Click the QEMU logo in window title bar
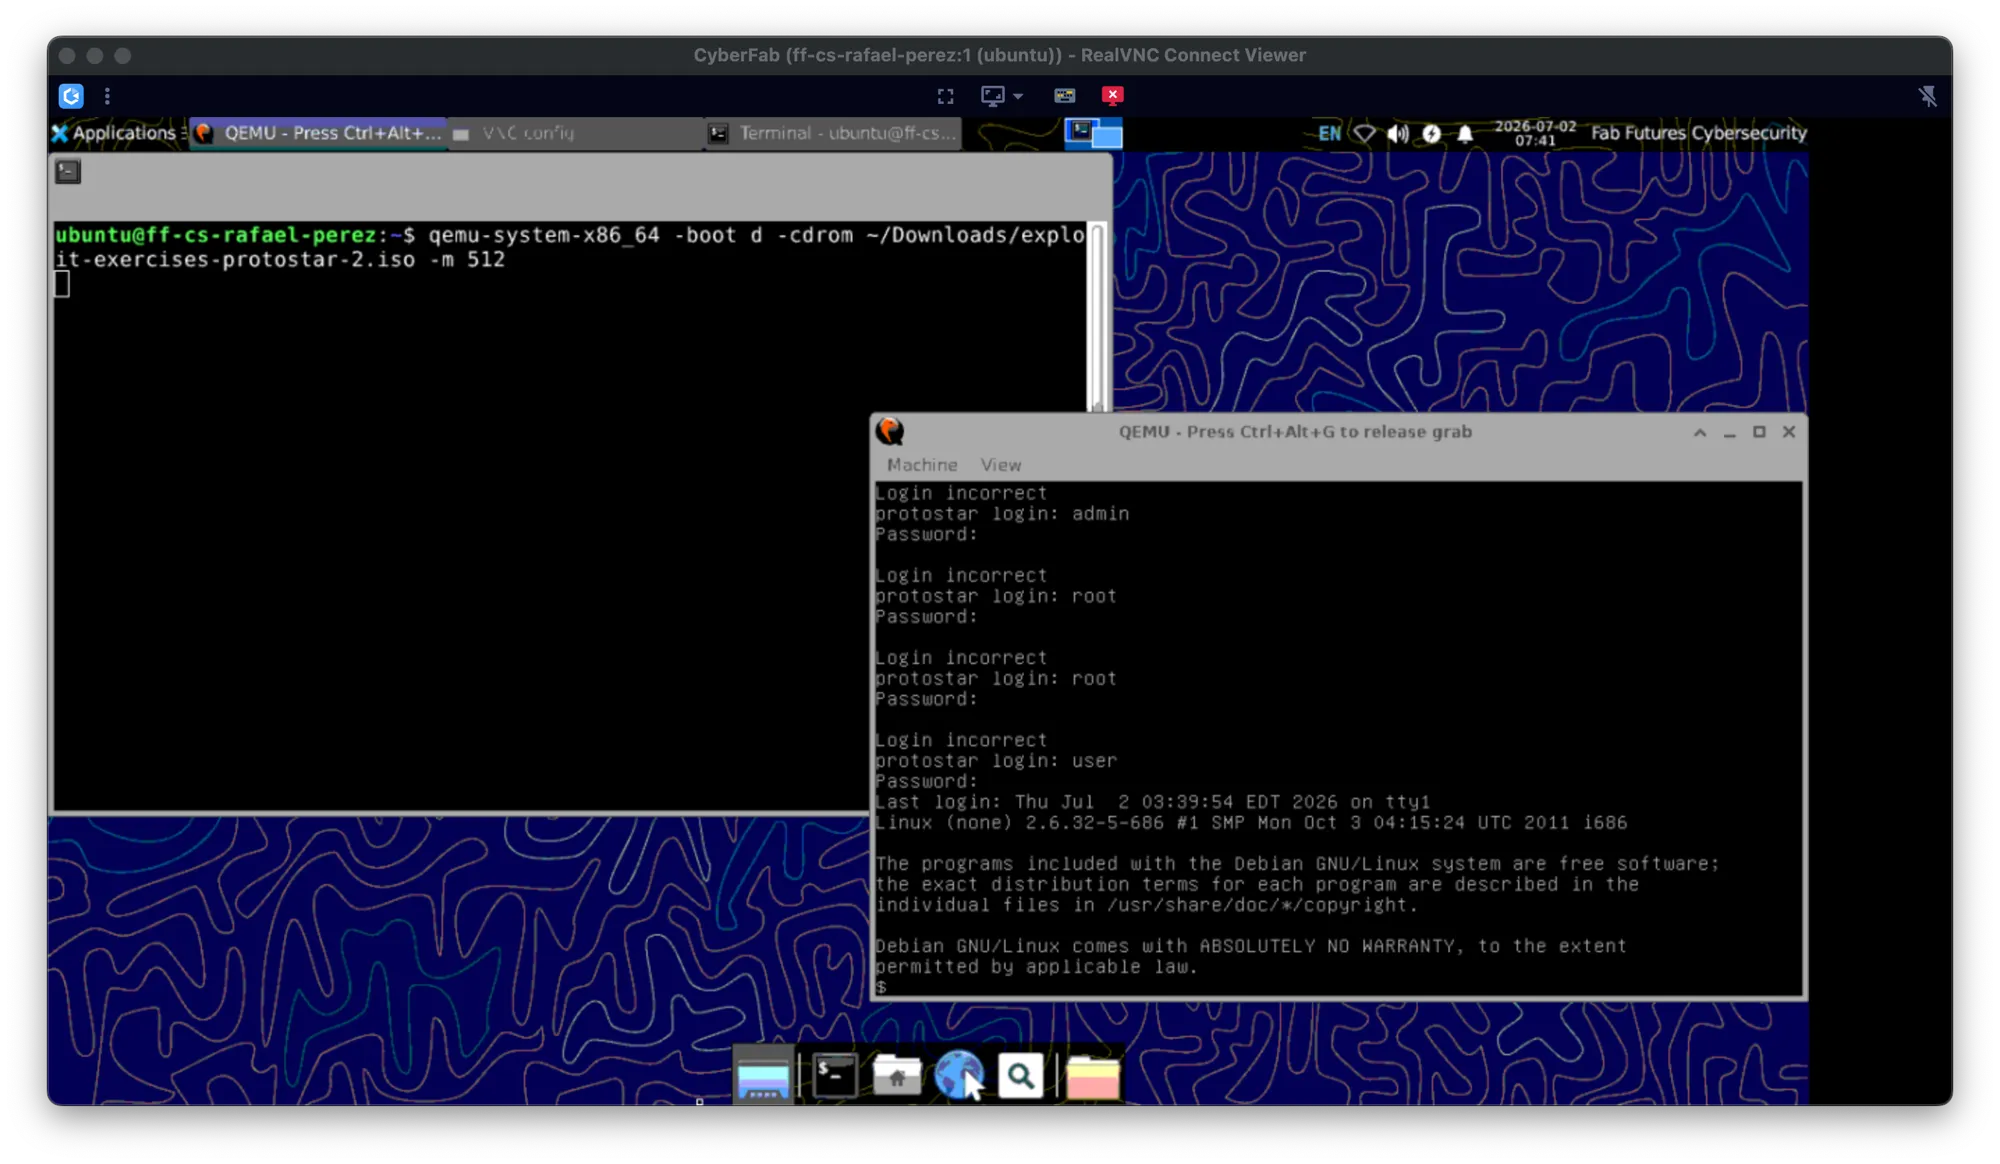2000x1164 pixels. tap(890, 432)
